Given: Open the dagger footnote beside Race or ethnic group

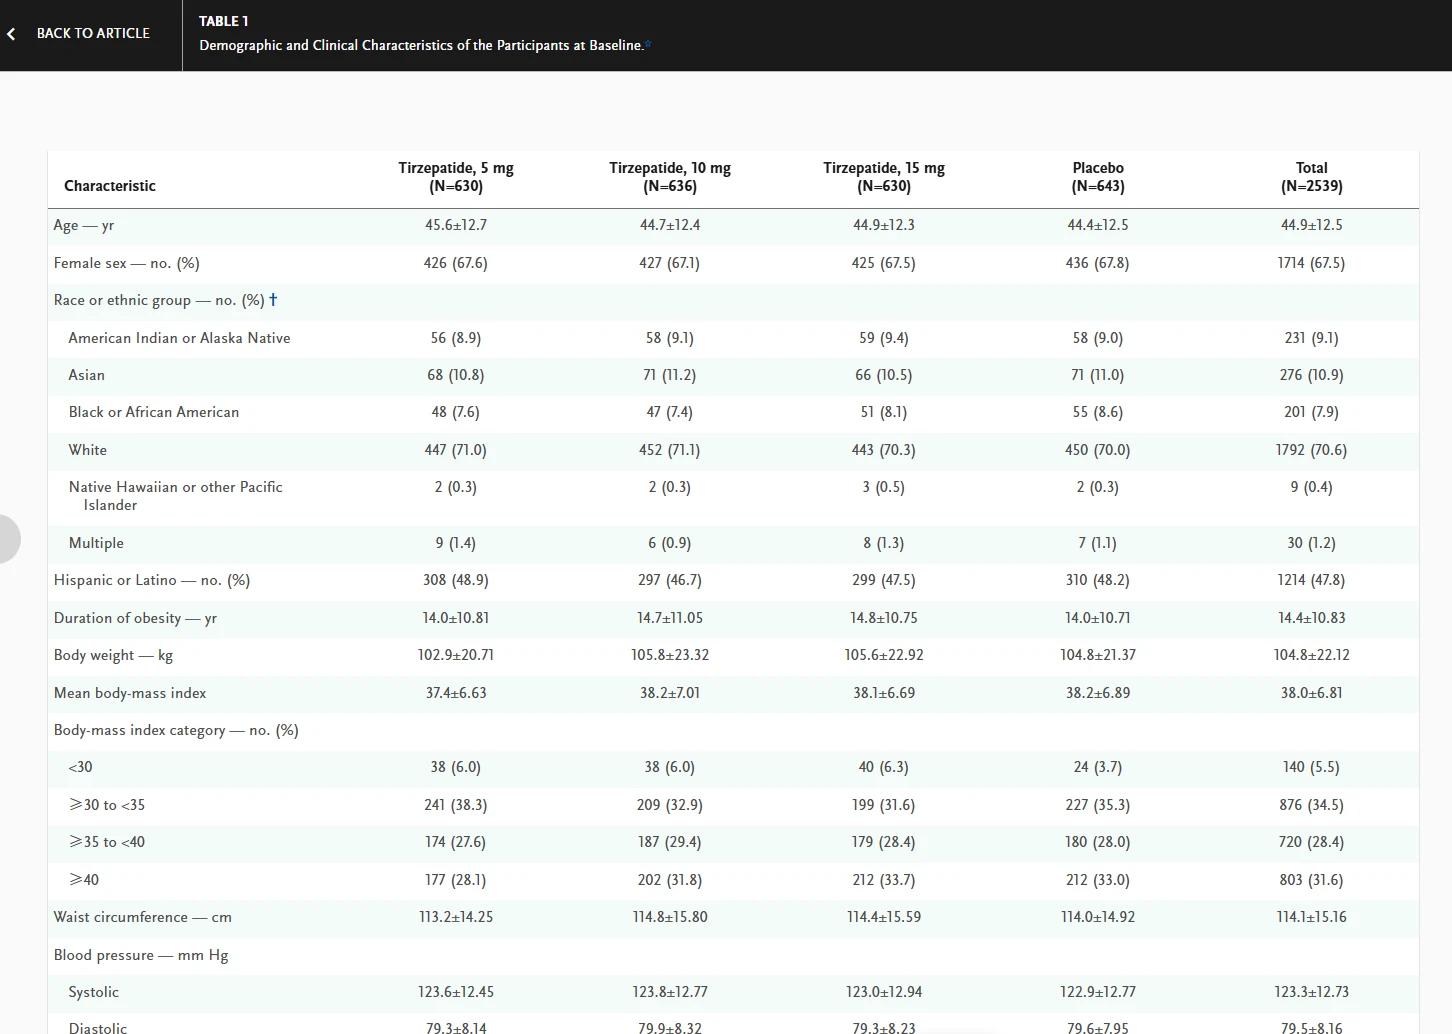Looking at the screenshot, I should coord(273,299).
